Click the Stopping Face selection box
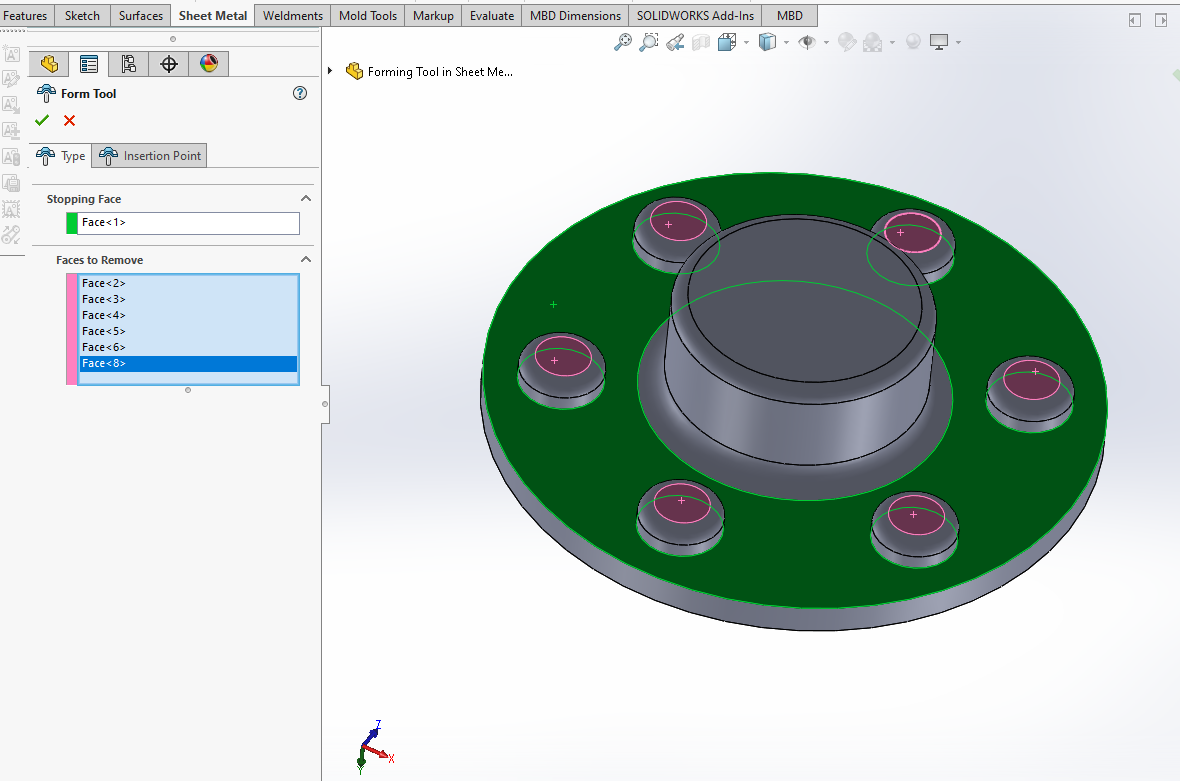Image resolution: width=1180 pixels, height=781 pixels. (188, 222)
